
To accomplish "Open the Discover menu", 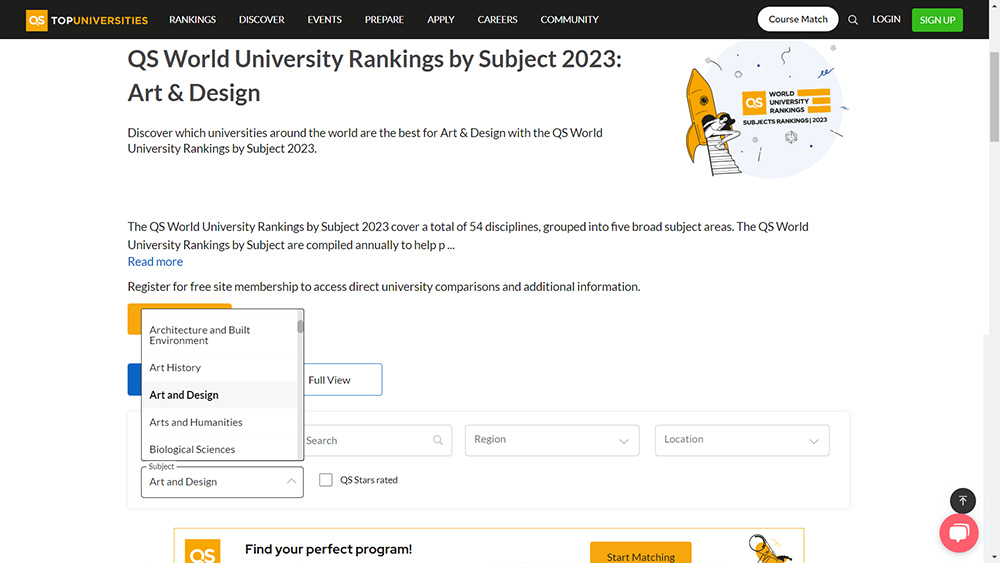I will [x=261, y=20].
